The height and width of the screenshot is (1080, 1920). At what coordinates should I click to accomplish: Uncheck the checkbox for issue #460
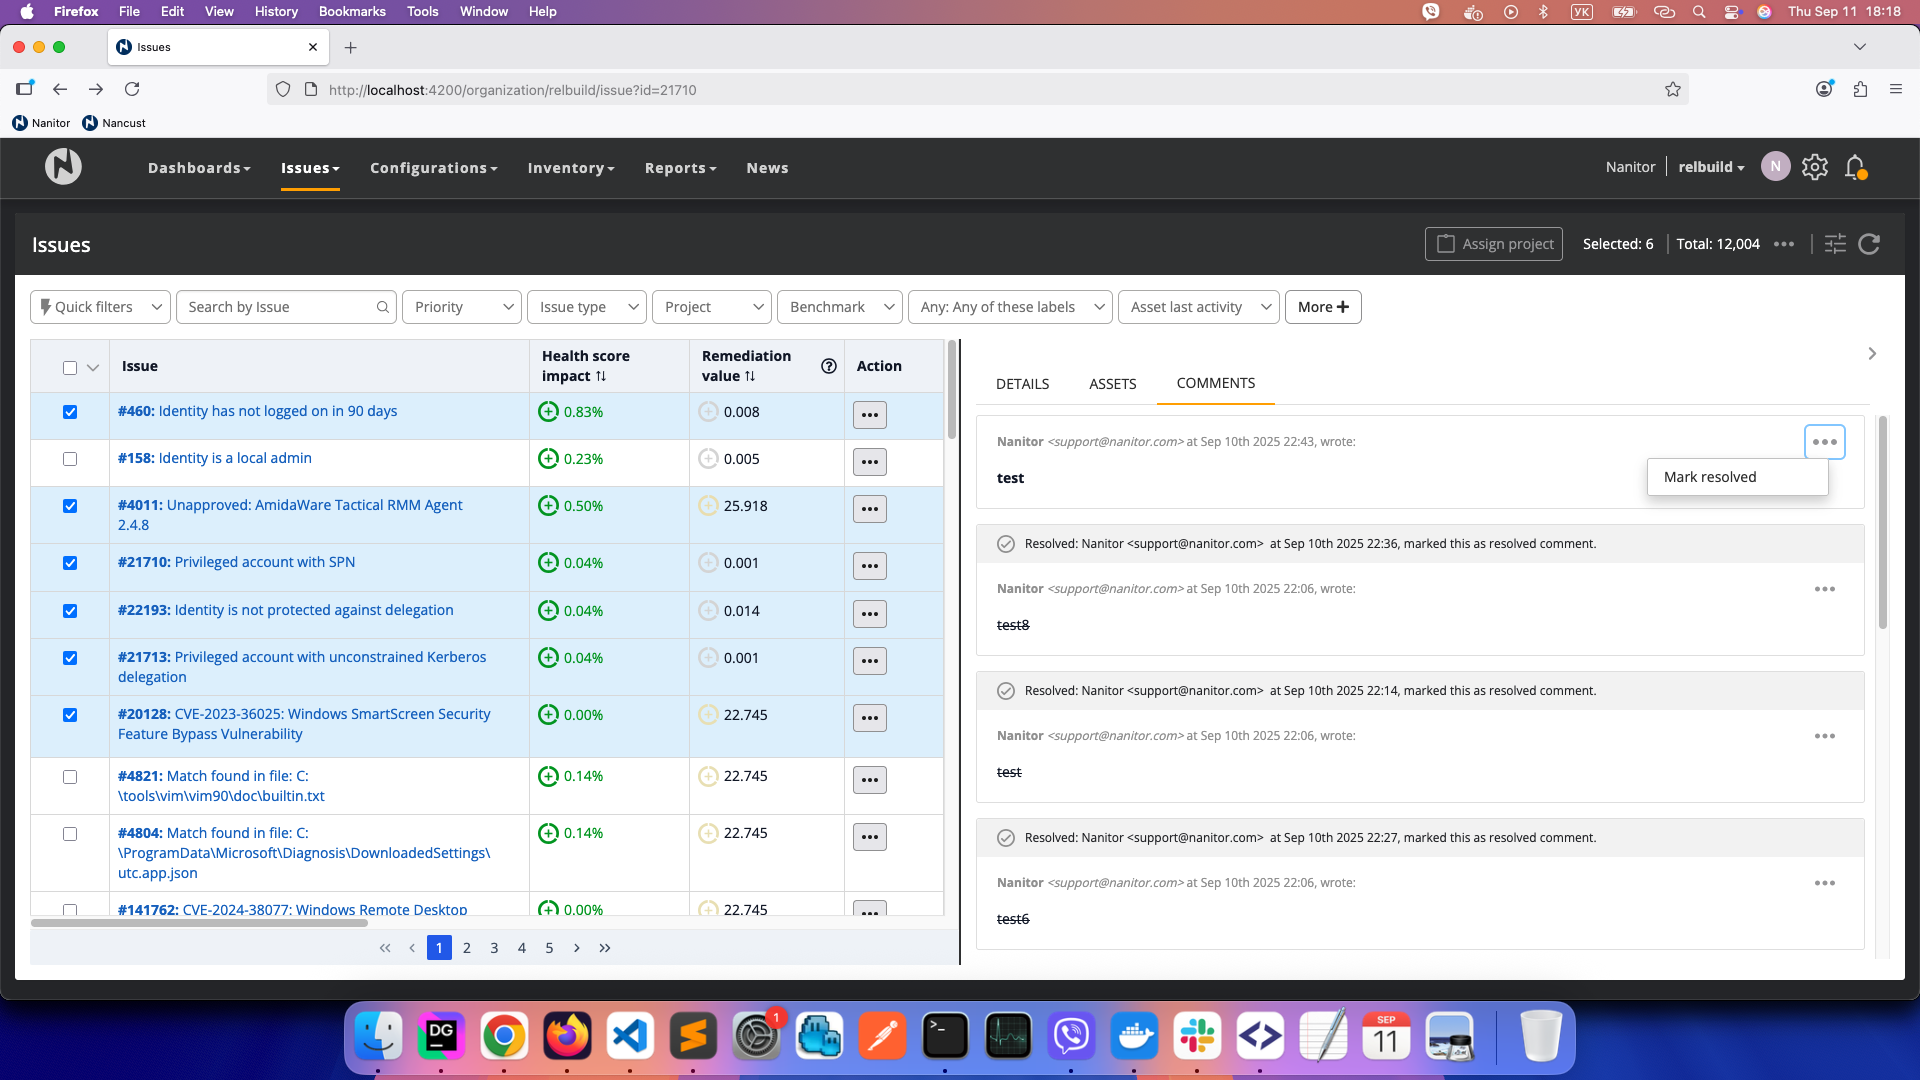[70, 412]
